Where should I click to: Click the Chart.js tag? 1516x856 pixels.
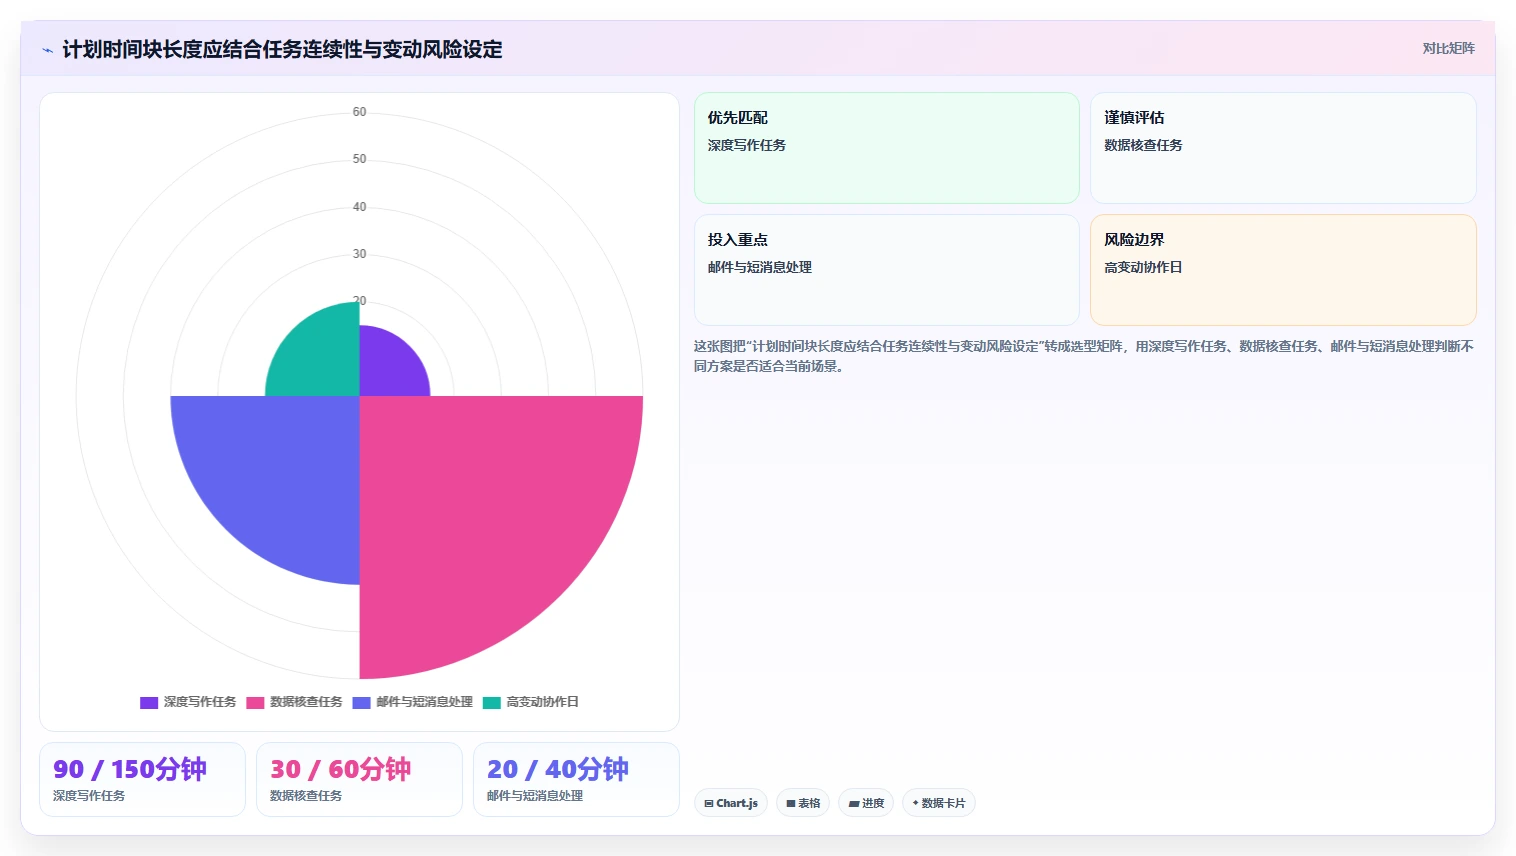click(731, 803)
